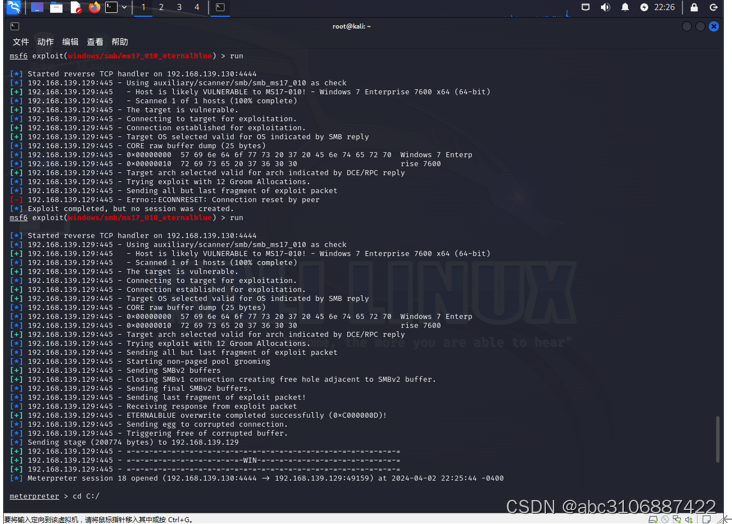Switch to workspace 1
The width and height of the screenshot is (732, 524).
pyautogui.click(x=143, y=7)
